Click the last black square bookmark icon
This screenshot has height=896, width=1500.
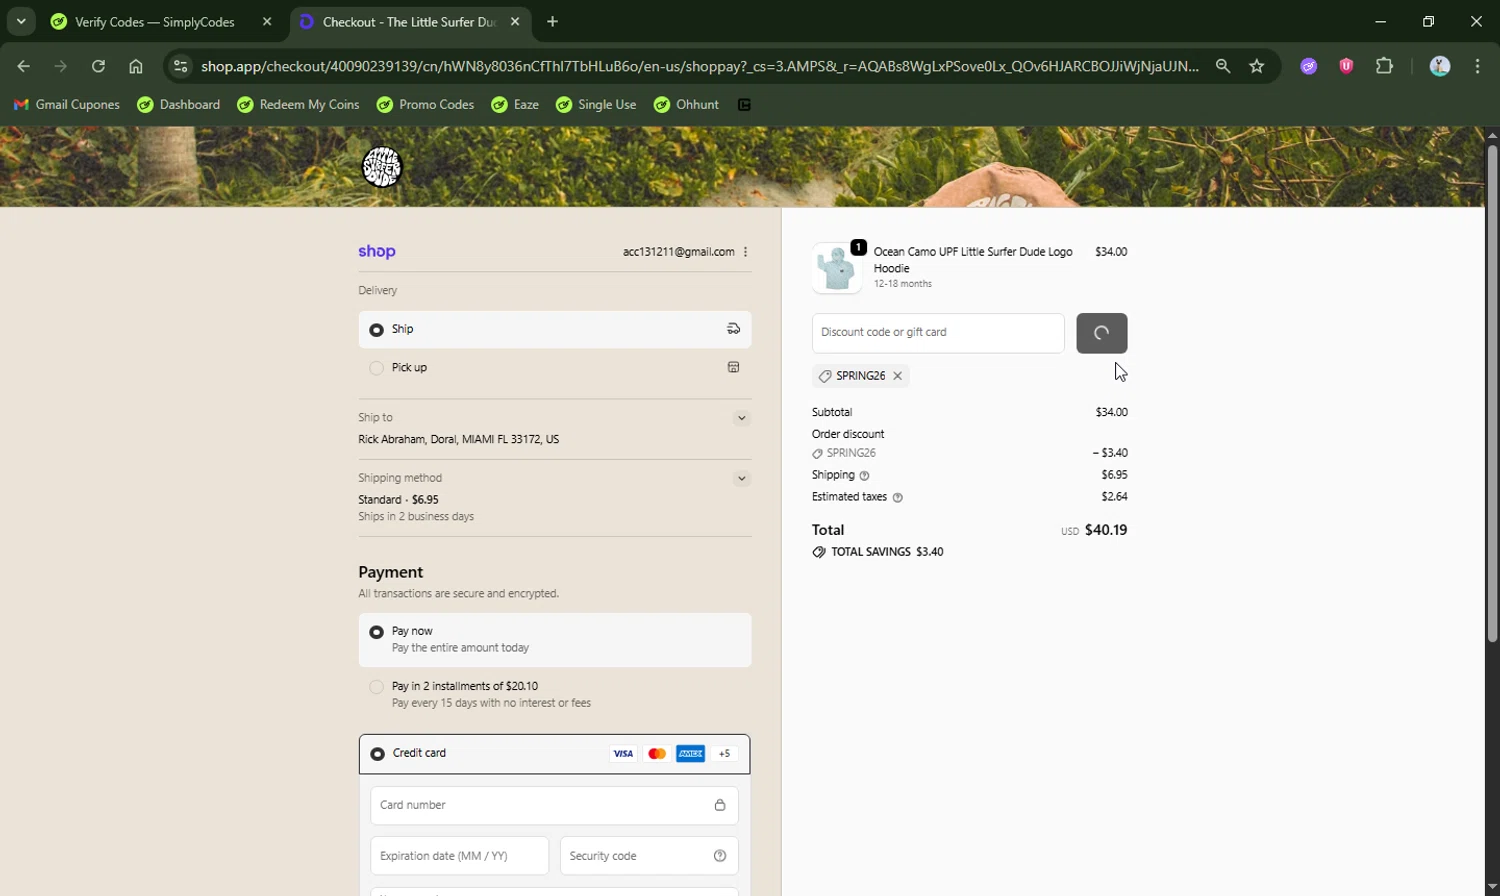[744, 104]
